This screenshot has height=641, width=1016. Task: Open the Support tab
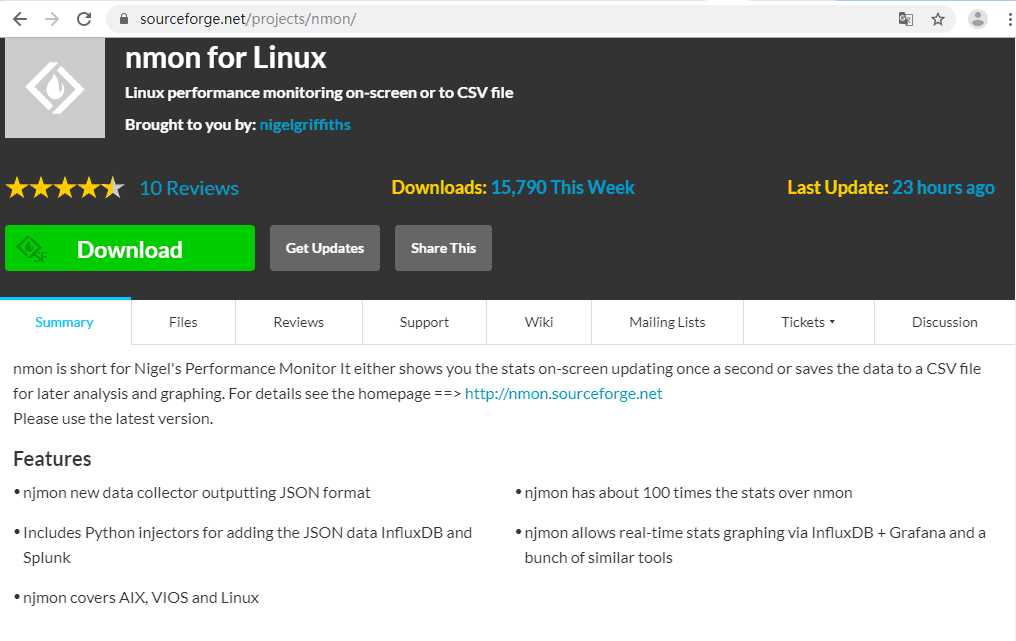click(424, 322)
